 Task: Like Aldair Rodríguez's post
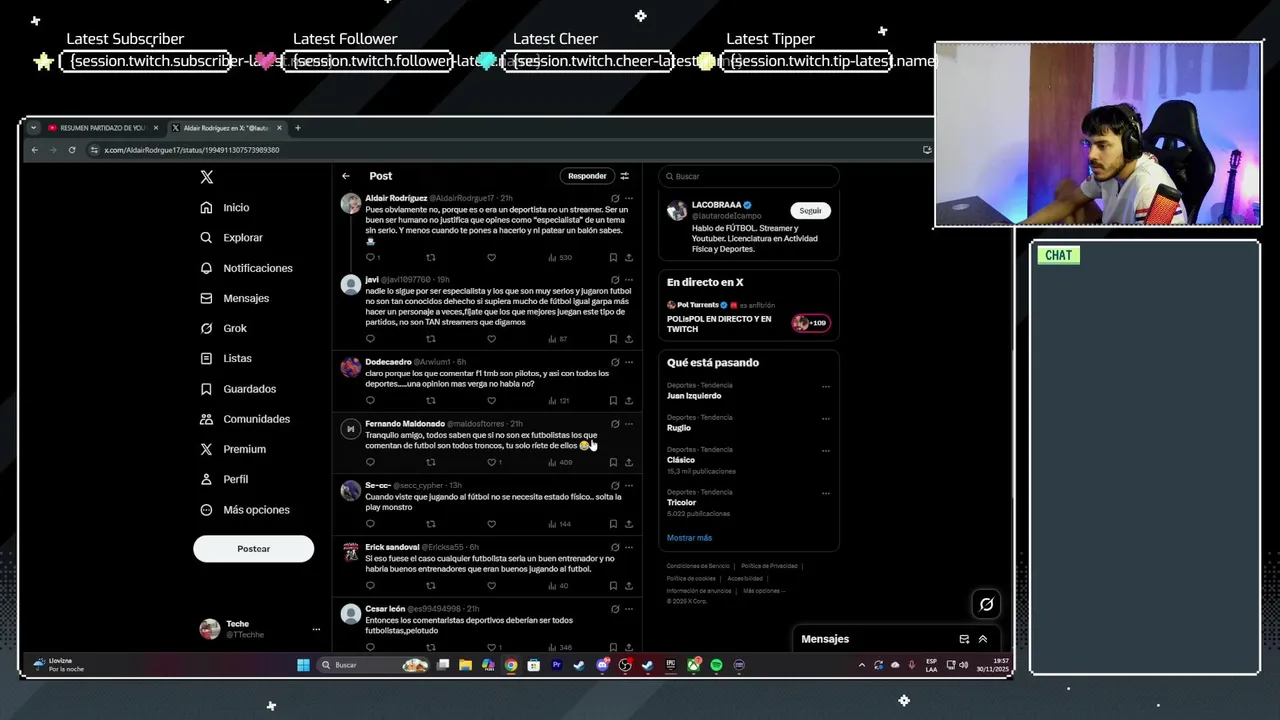(491, 257)
